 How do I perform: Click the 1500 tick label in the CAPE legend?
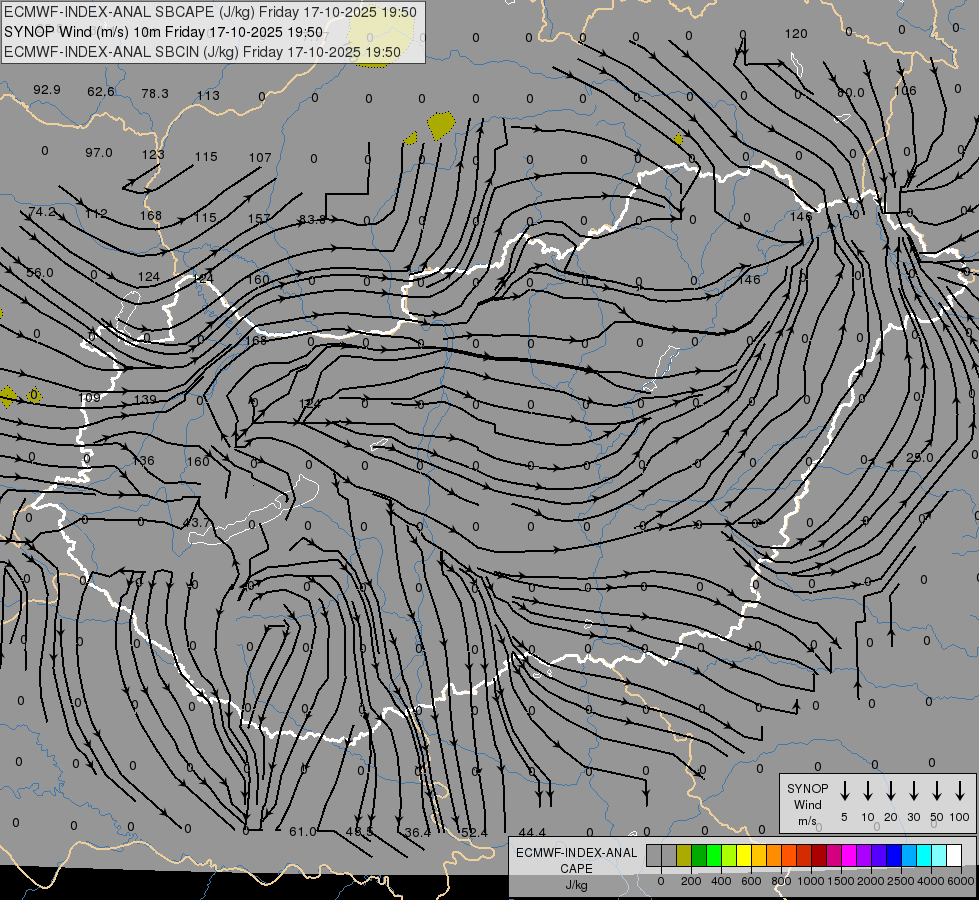(x=841, y=881)
